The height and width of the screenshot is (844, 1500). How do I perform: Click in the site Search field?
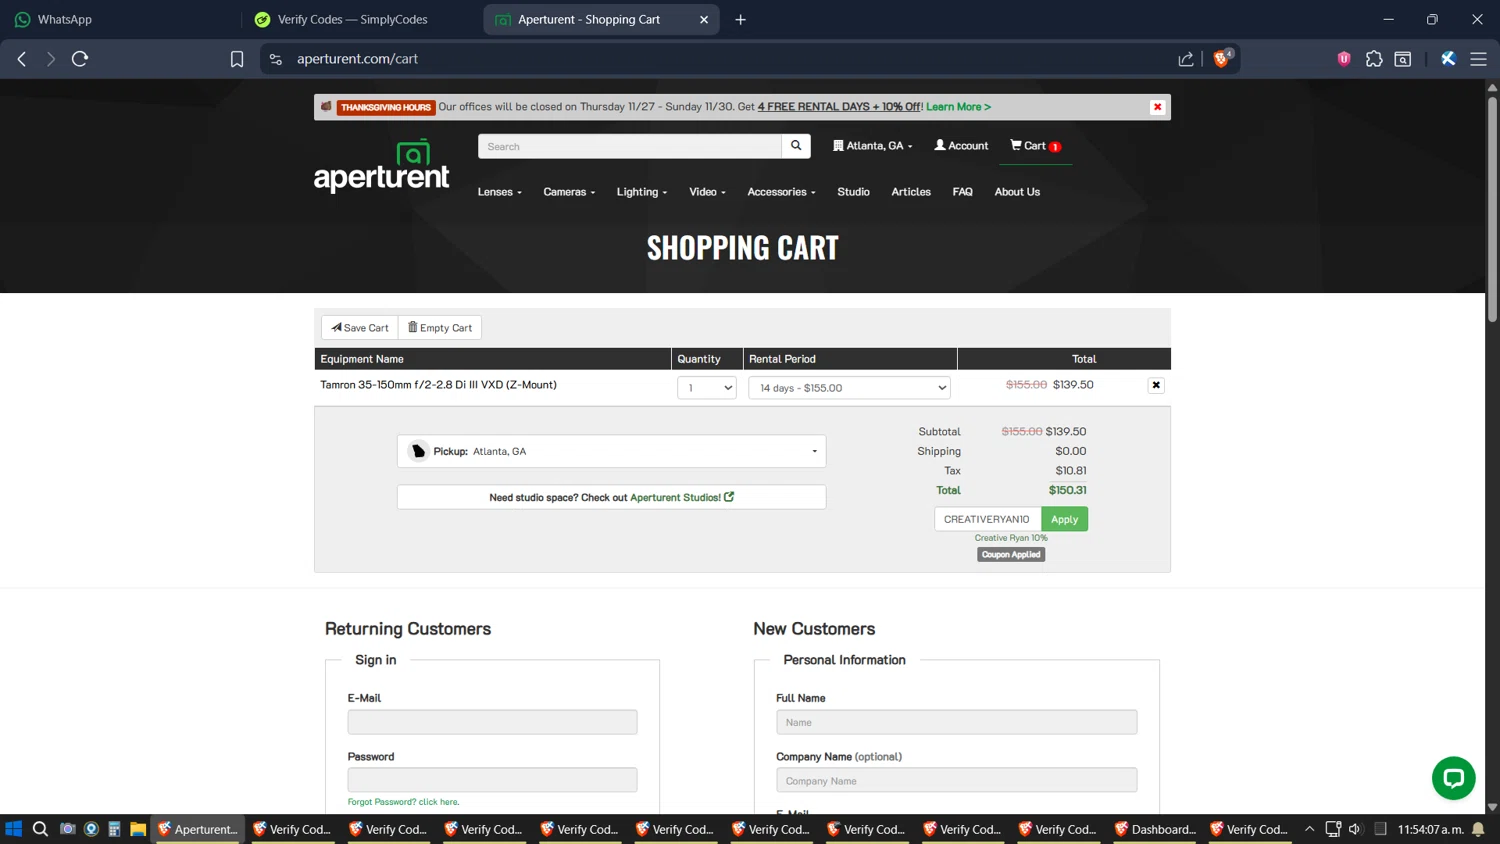coord(630,146)
